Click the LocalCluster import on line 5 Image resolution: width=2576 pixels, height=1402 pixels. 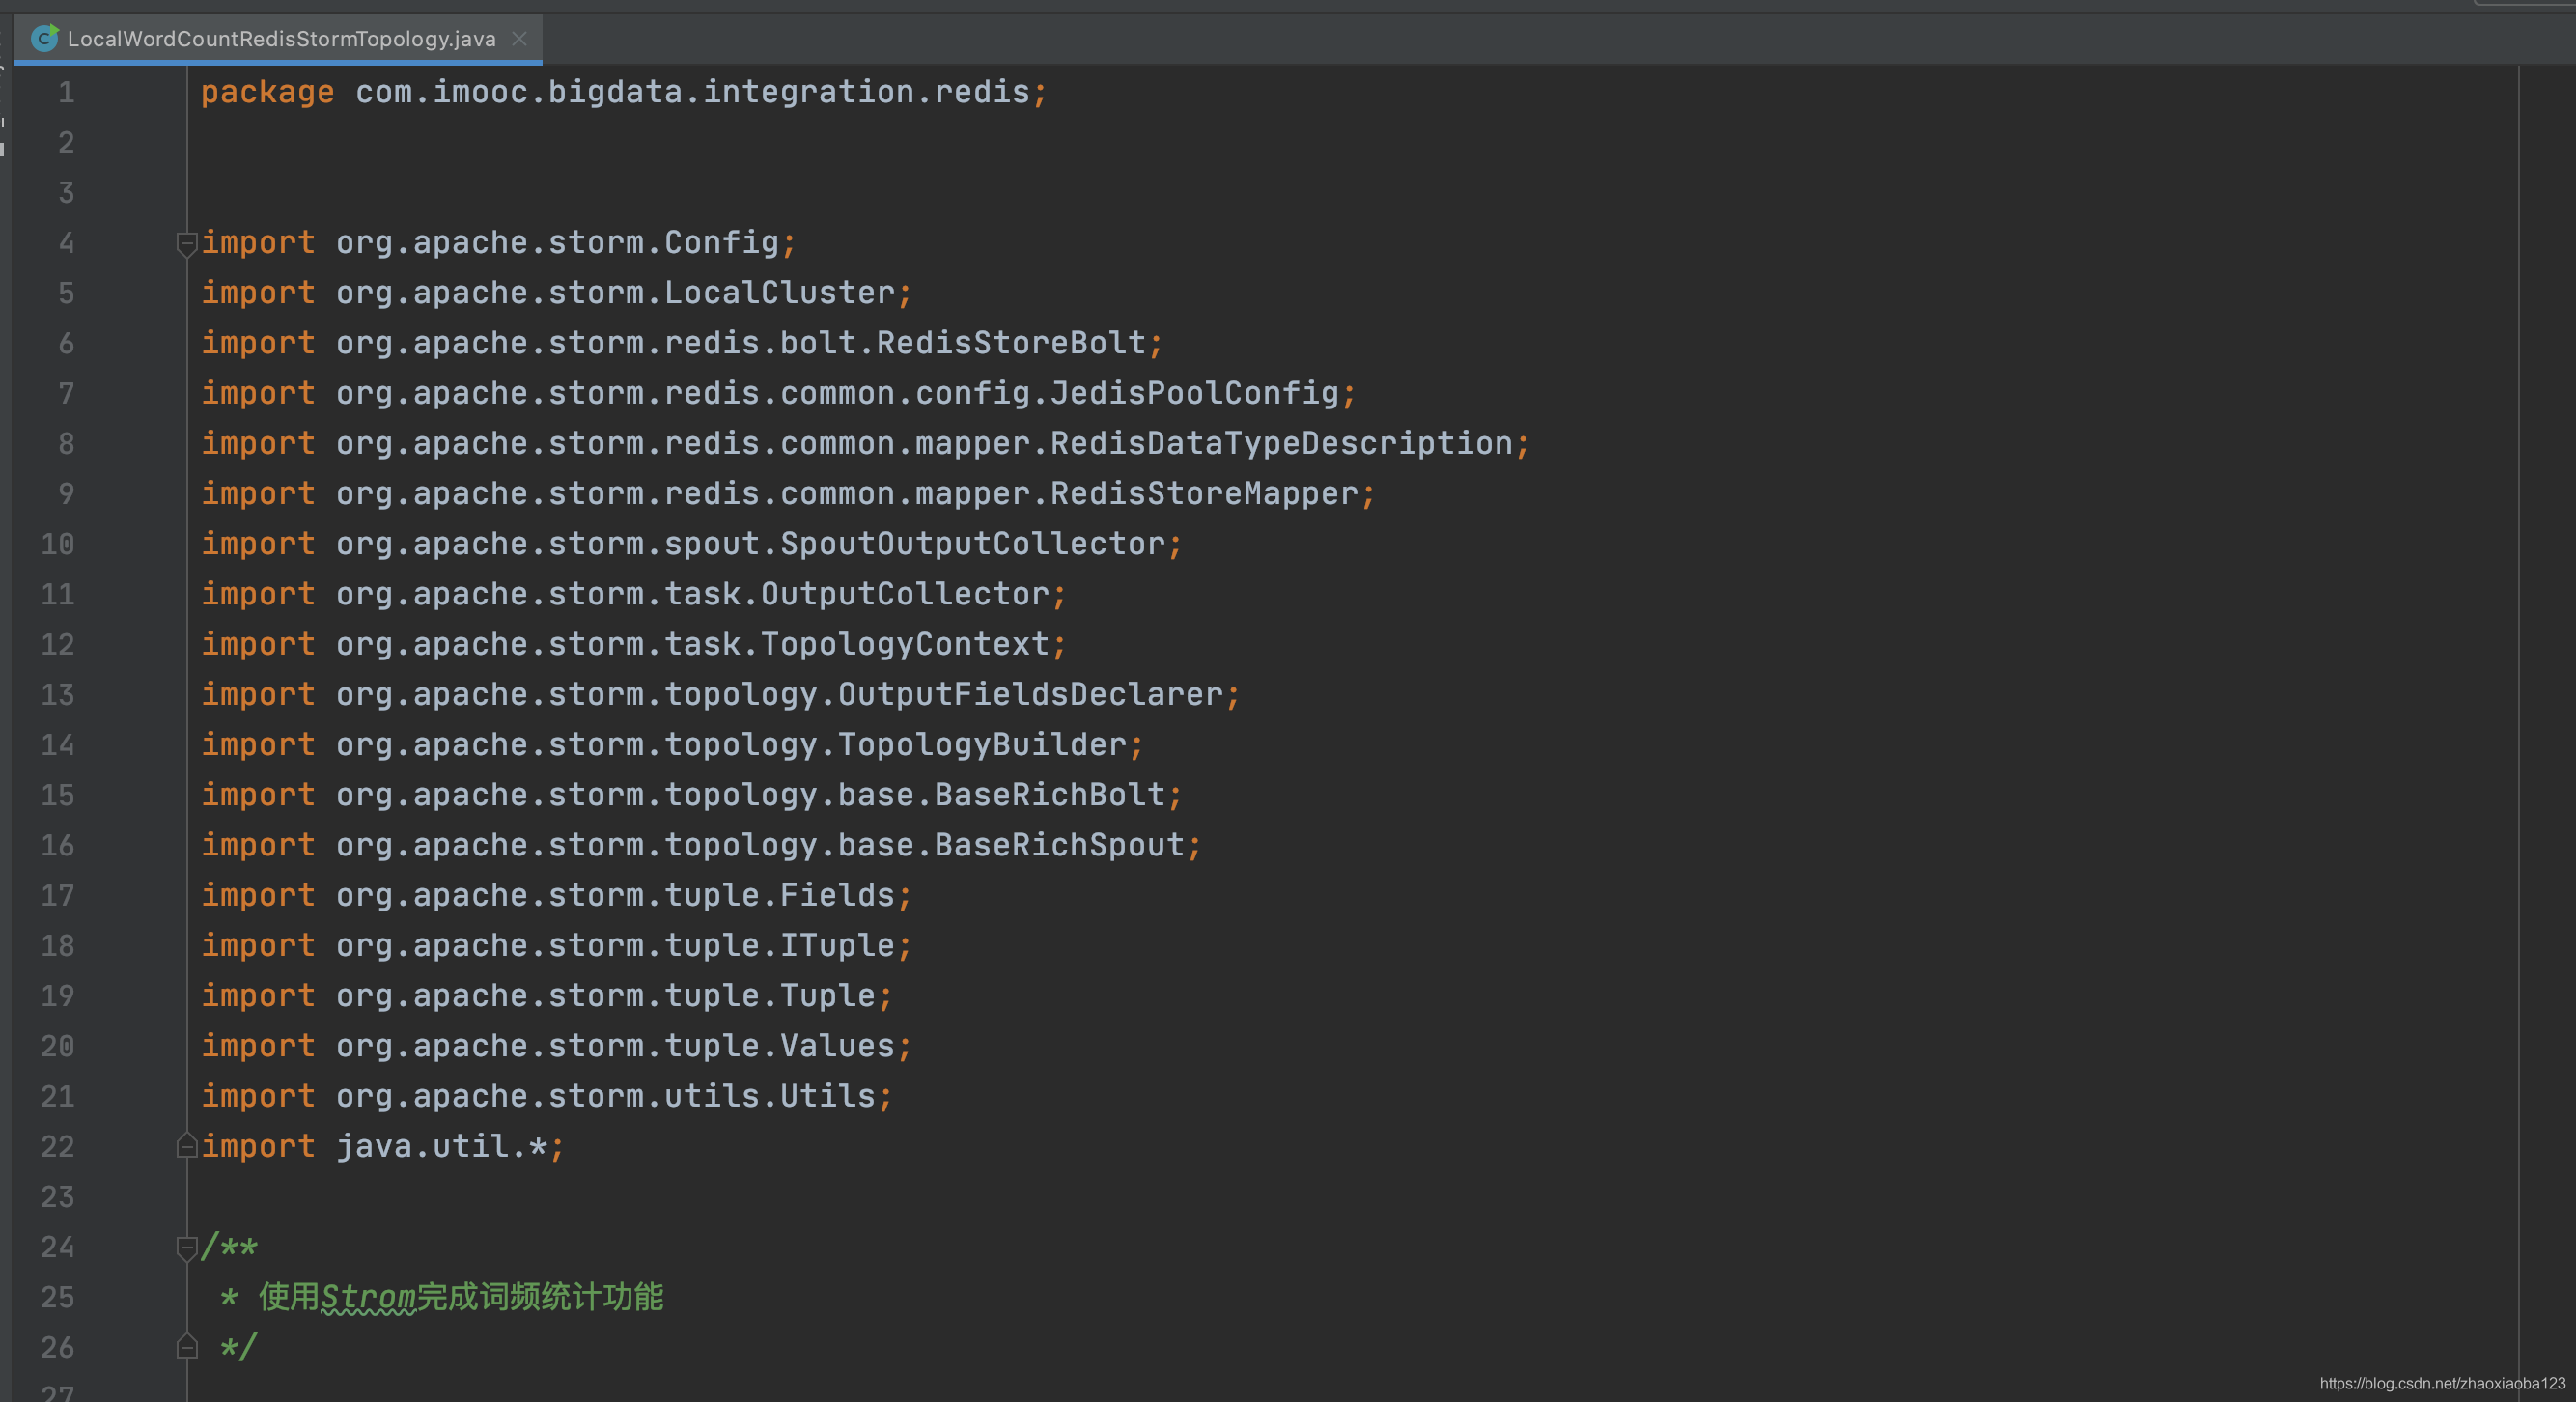[x=779, y=293]
